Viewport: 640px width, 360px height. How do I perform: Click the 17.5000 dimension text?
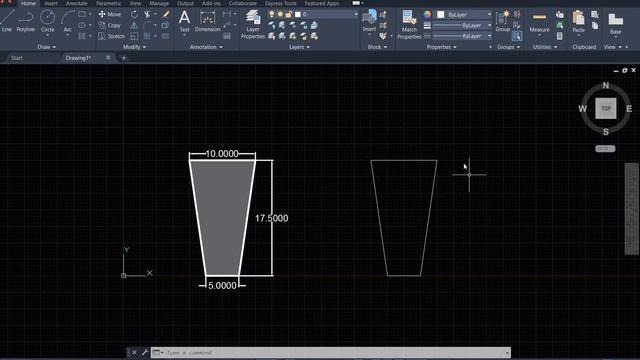[271, 218]
